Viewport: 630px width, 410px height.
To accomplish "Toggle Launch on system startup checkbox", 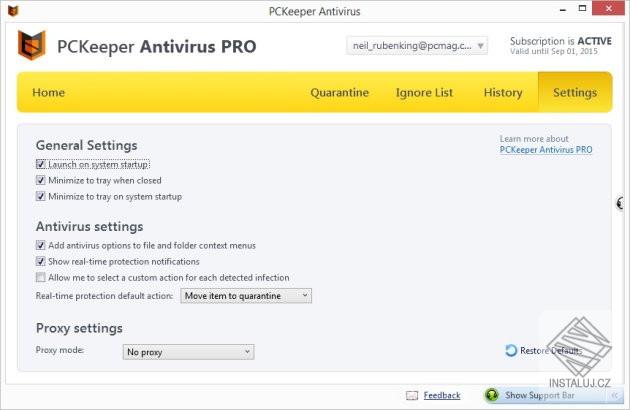I will pos(41,164).
